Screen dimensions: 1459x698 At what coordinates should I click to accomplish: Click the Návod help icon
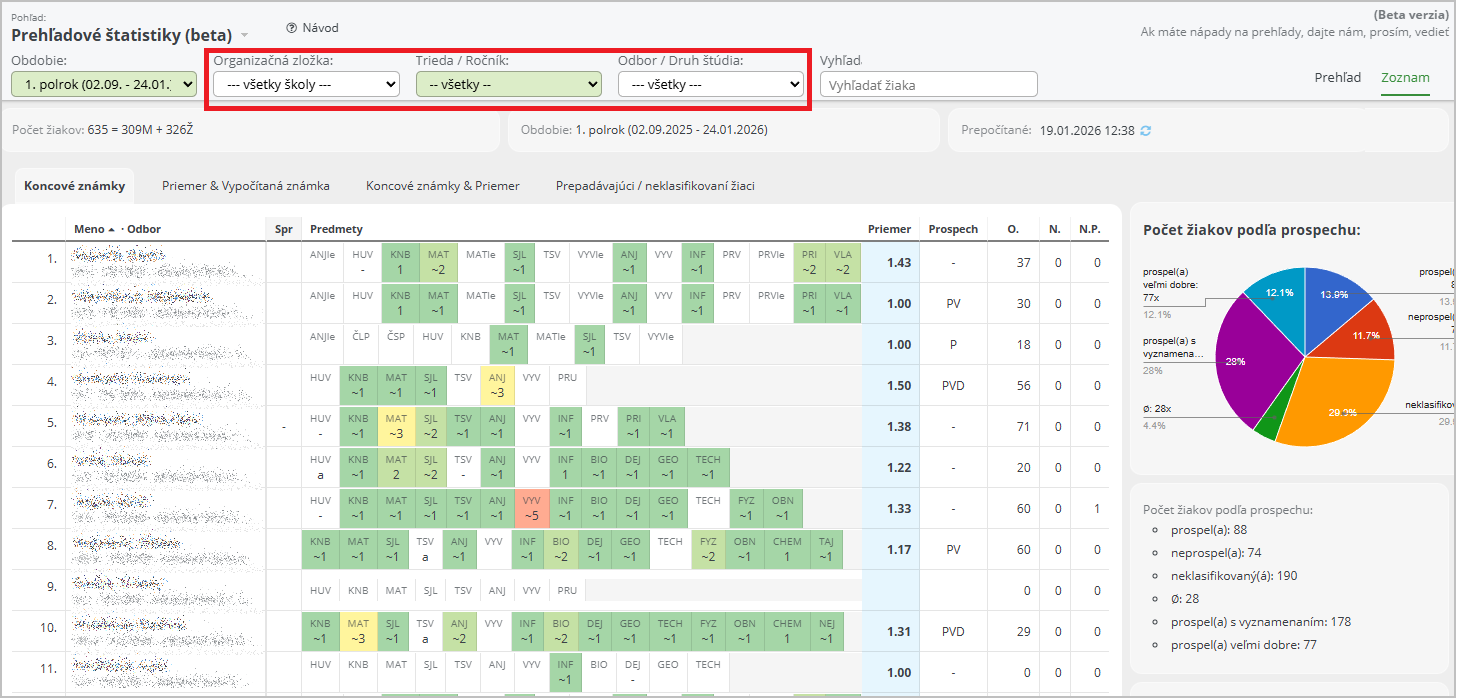pos(292,28)
